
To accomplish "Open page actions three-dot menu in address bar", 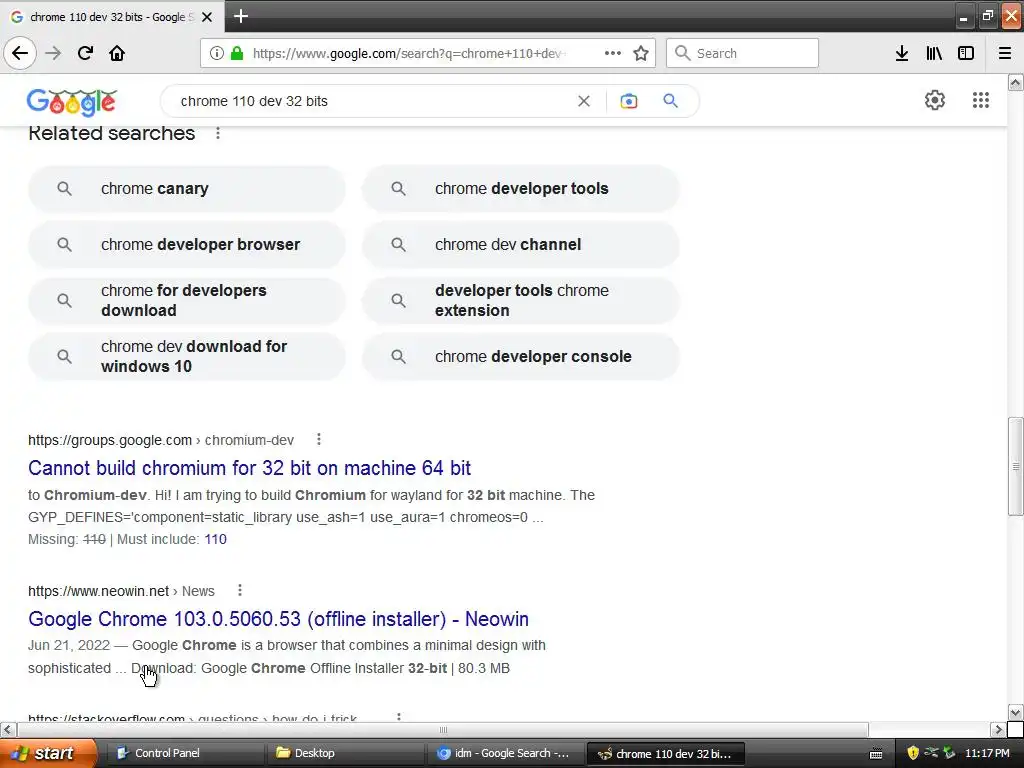I will tap(613, 53).
